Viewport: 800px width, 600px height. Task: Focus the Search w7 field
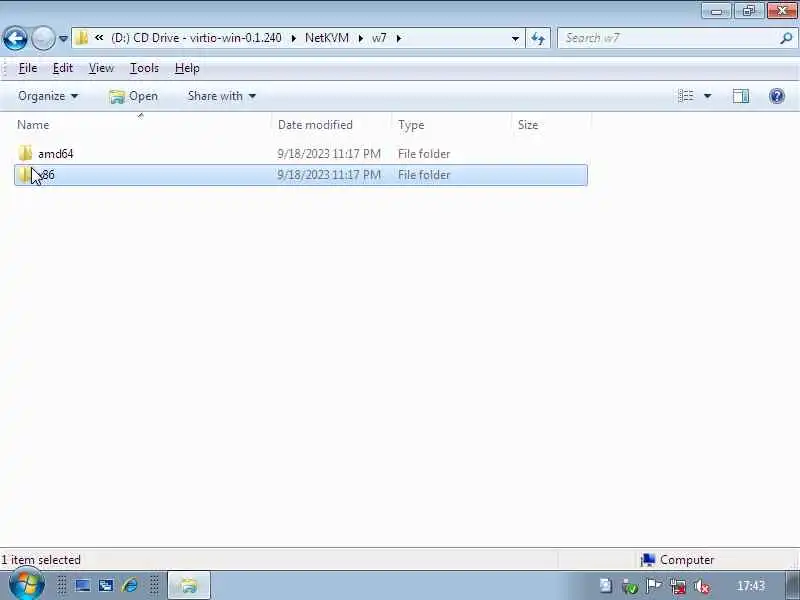(x=668, y=38)
